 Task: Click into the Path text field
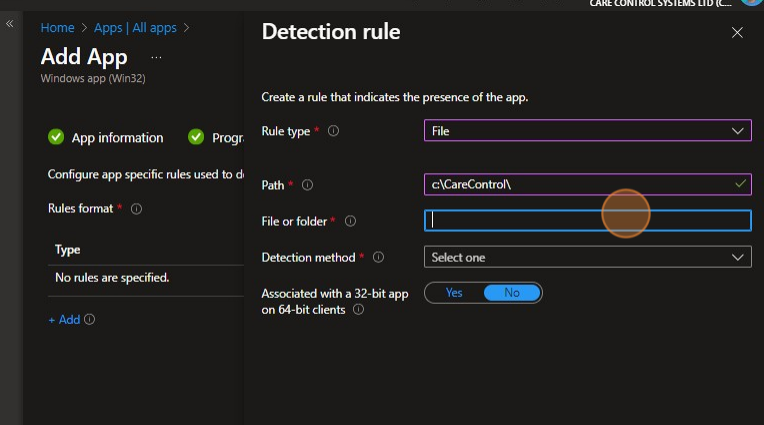(575, 185)
